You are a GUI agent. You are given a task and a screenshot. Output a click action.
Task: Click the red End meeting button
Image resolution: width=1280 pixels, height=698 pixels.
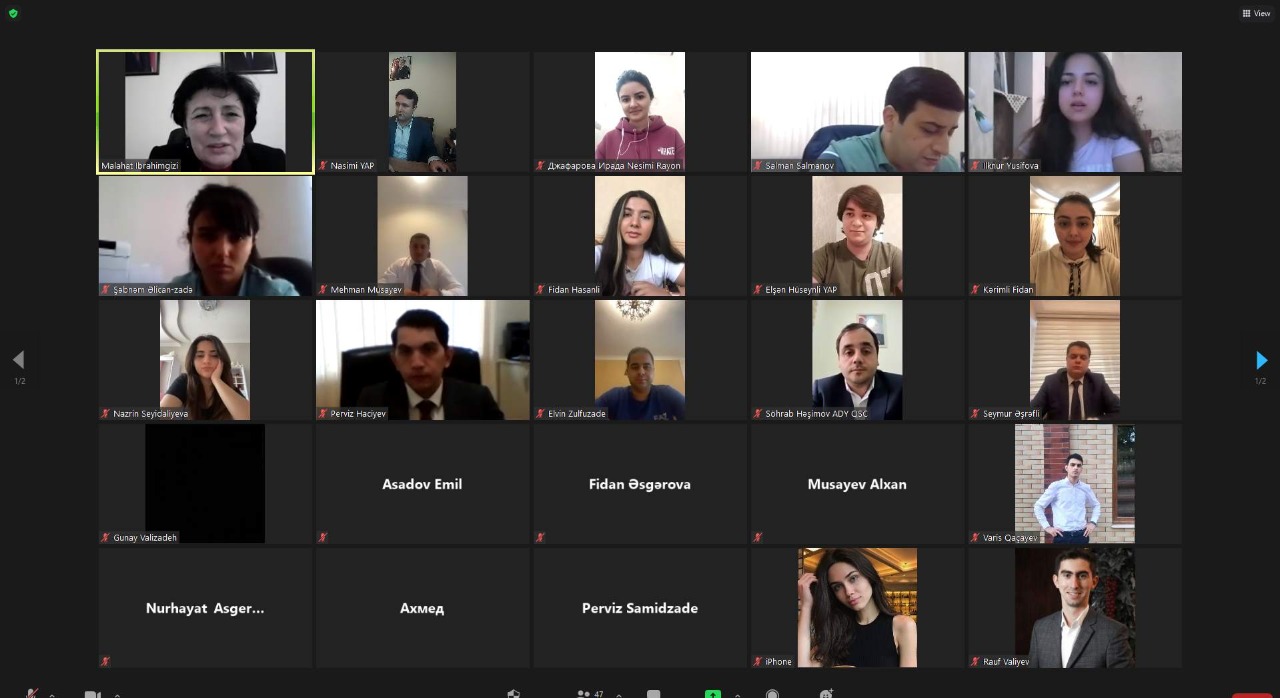[x=1252, y=695]
